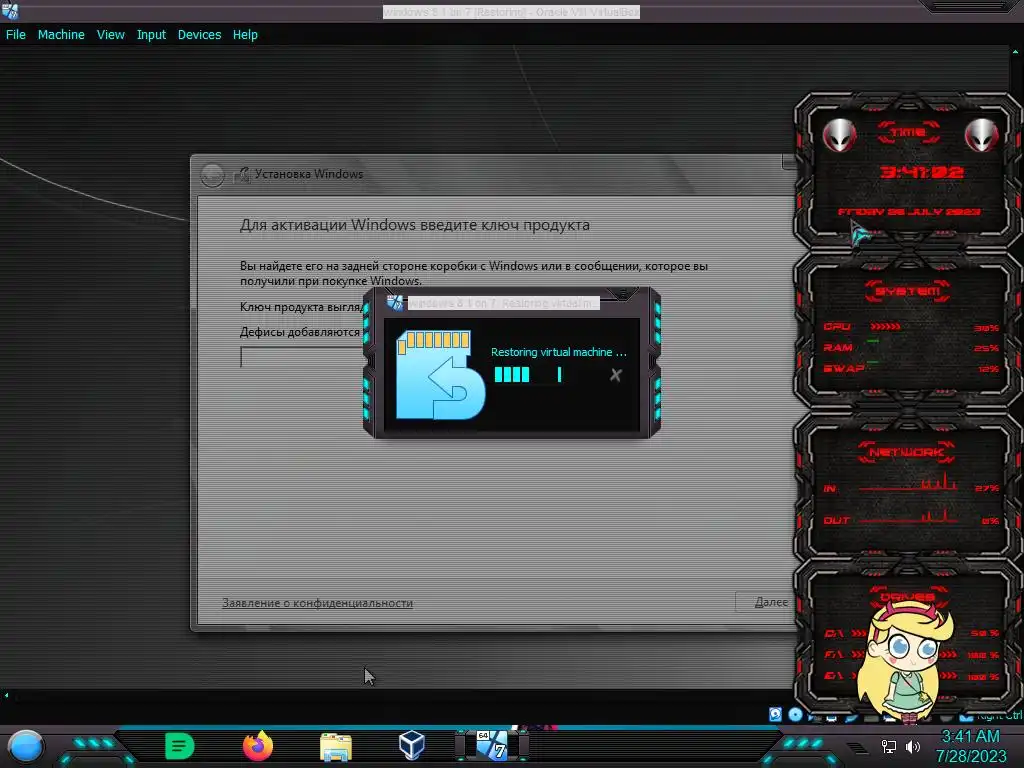Click the network OUT graph
Screen dimensions: 1024x768
pos(908,516)
